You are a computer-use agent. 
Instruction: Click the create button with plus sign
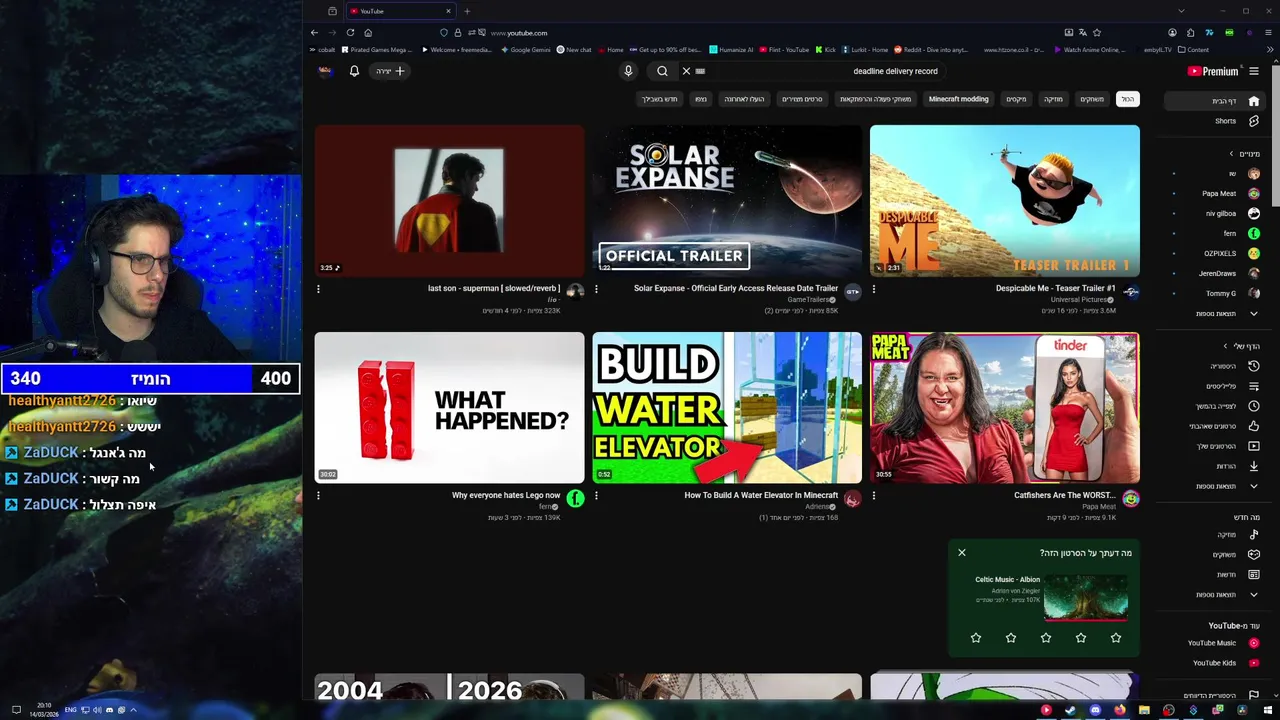[x=390, y=71]
